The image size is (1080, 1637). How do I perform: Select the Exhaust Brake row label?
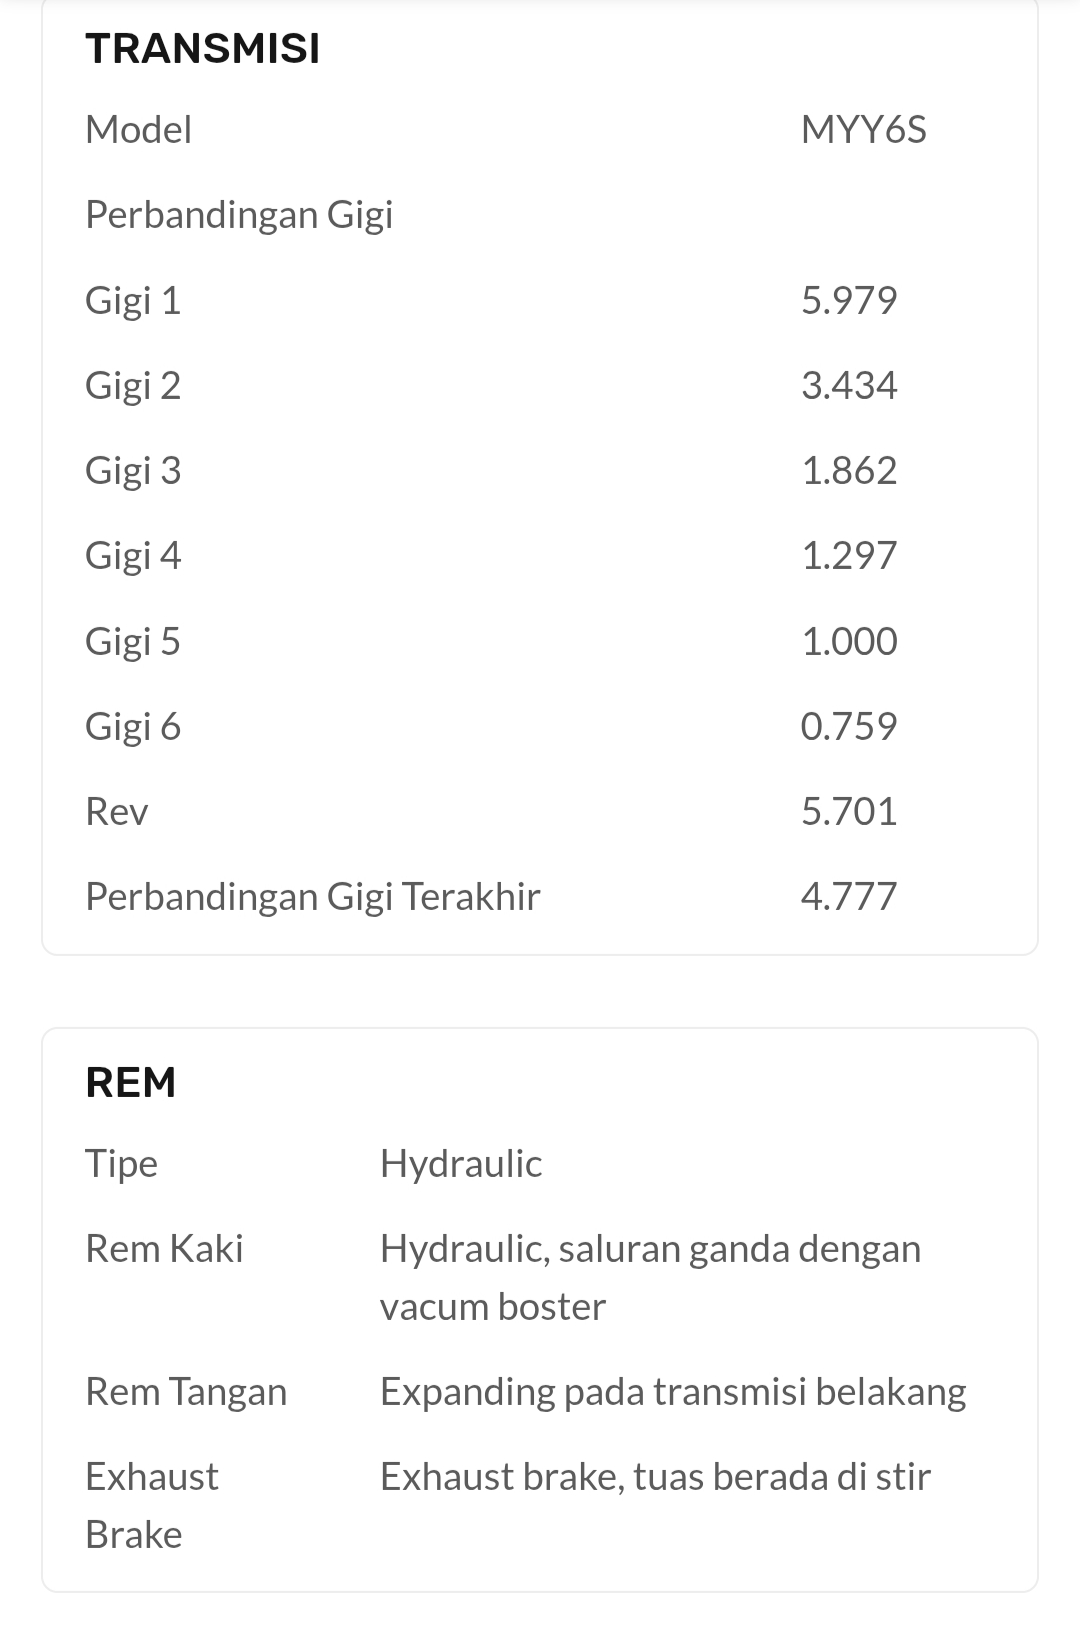[x=151, y=1505]
